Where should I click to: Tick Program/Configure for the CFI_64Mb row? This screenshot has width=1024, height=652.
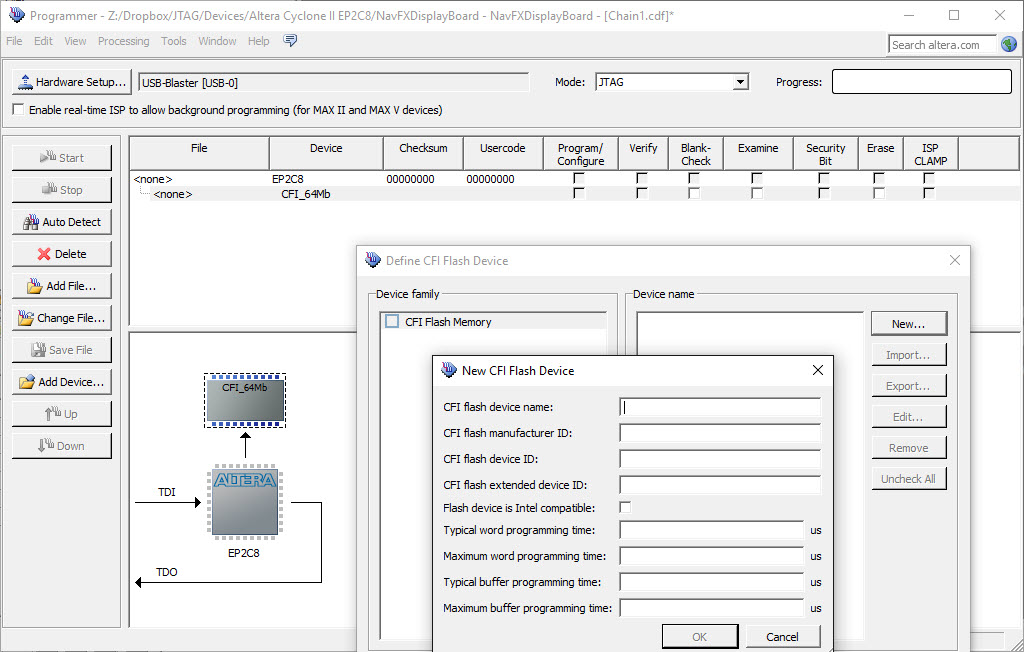point(579,193)
